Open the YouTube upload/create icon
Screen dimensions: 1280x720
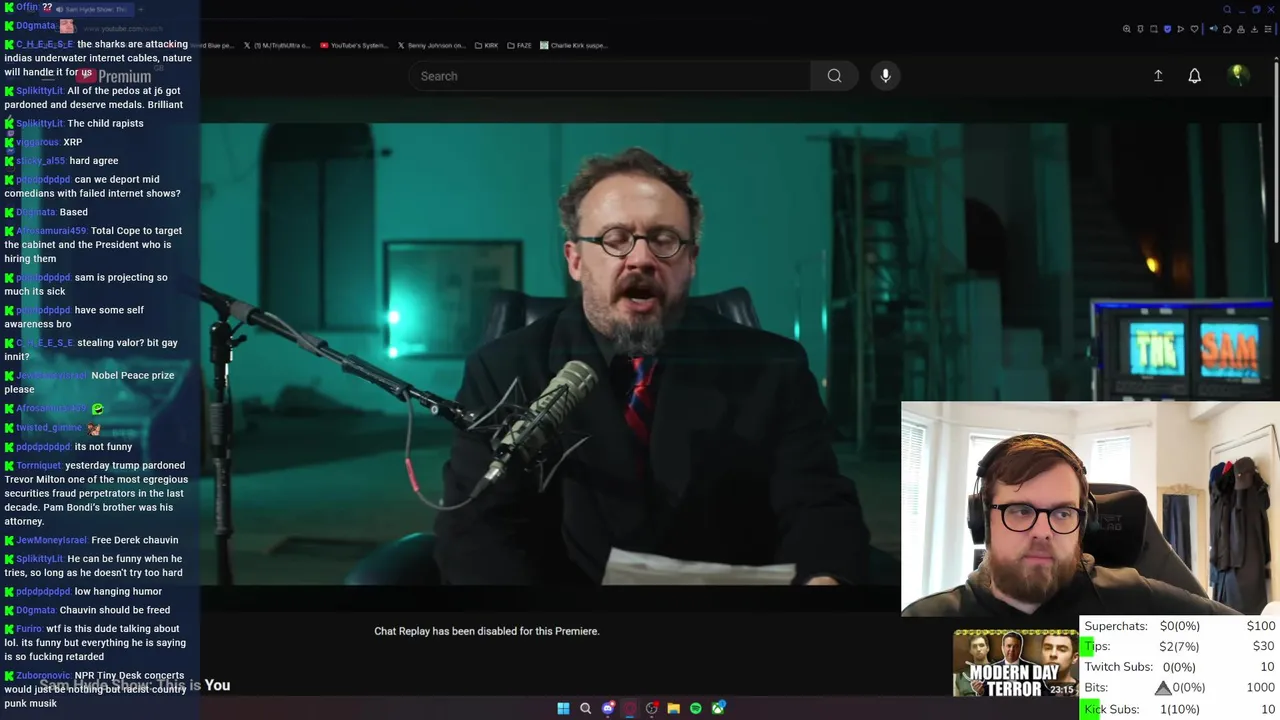[x=1158, y=76]
